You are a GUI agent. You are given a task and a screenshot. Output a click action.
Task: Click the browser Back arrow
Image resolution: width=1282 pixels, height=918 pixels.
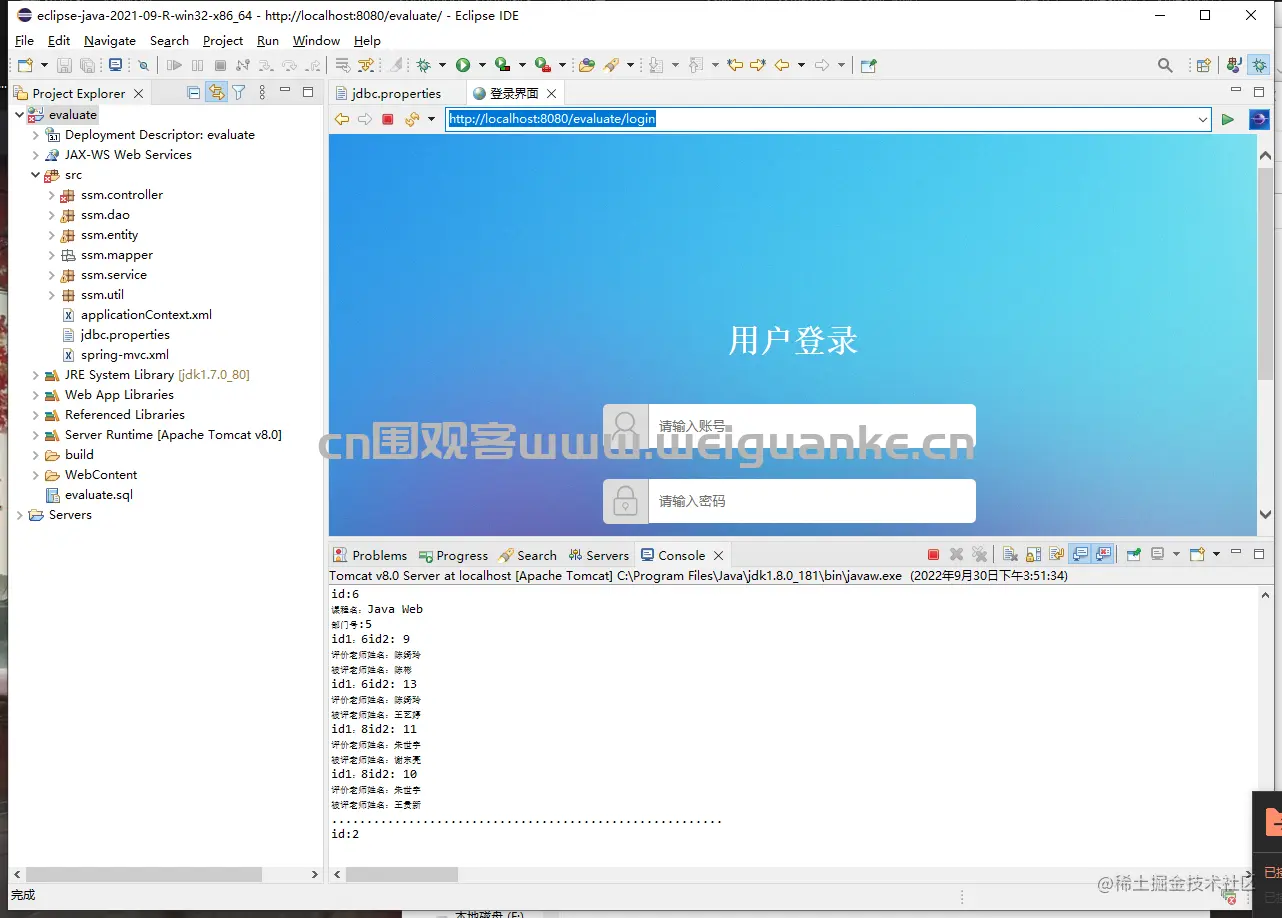click(342, 119)
